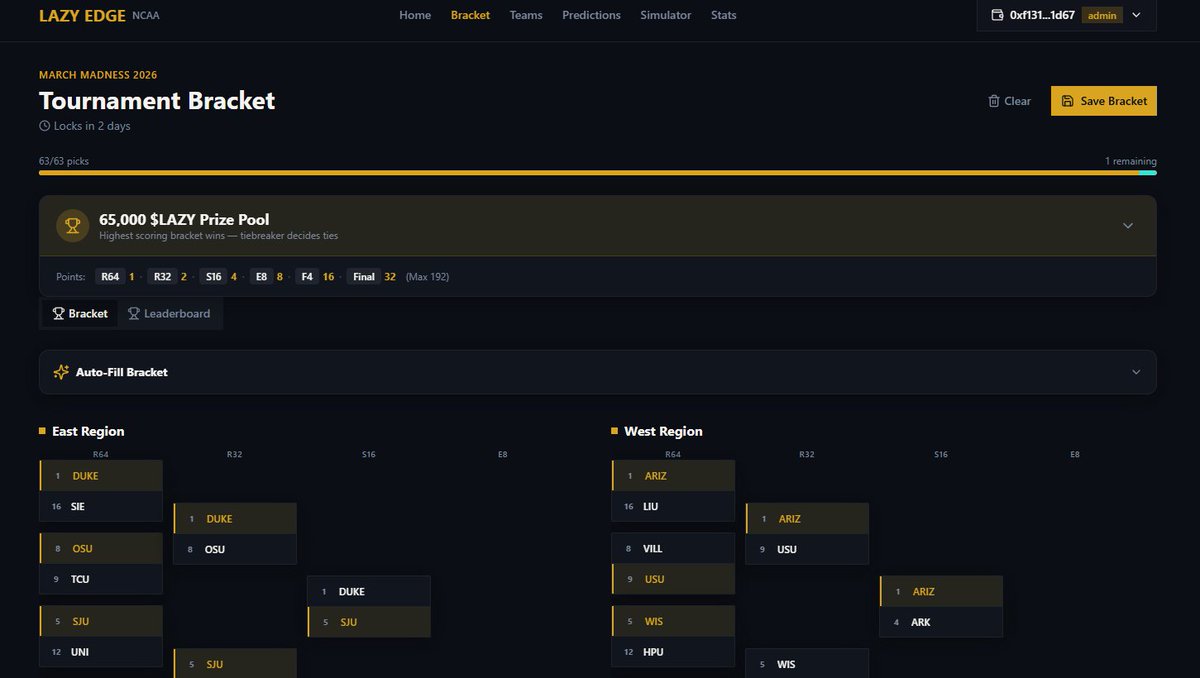Pick LIU in West R64
1200x678 pixels.
point(673,506)
